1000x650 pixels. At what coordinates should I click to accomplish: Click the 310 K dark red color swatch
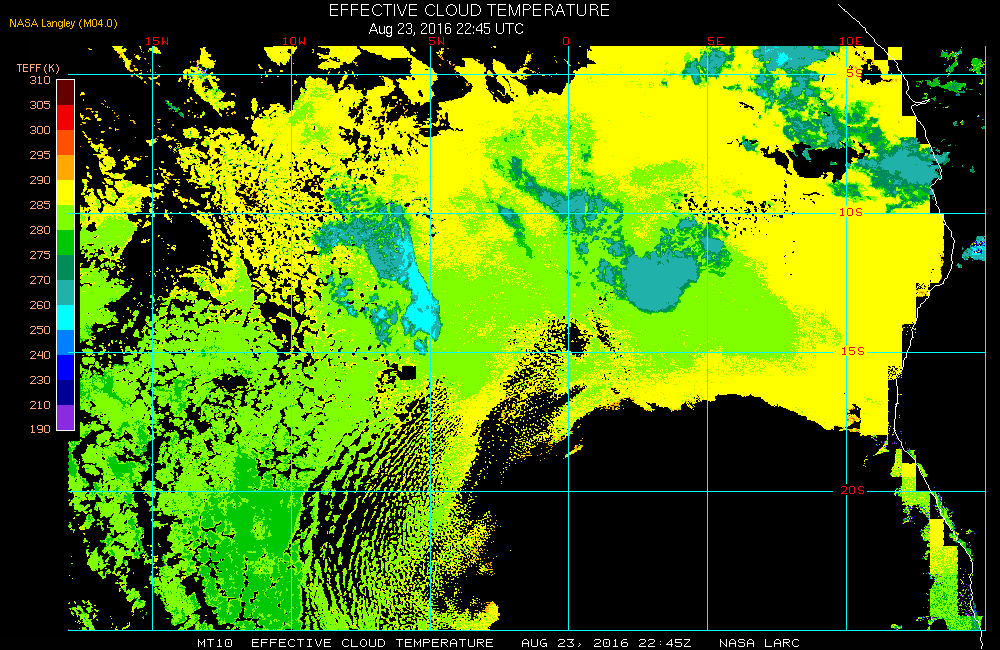click(65, 92)
